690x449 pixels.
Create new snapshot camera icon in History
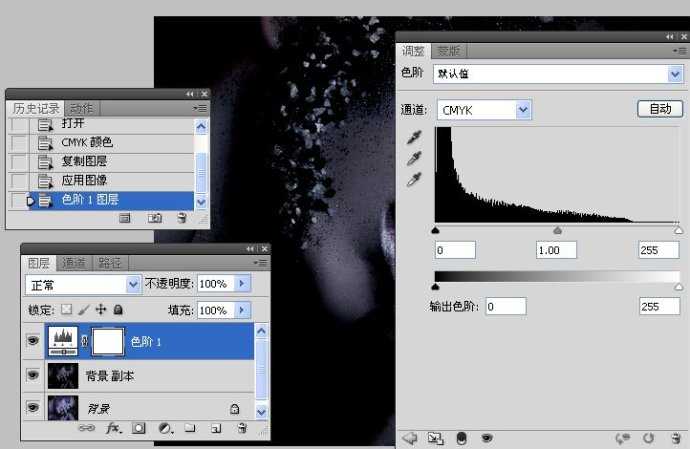154,218
